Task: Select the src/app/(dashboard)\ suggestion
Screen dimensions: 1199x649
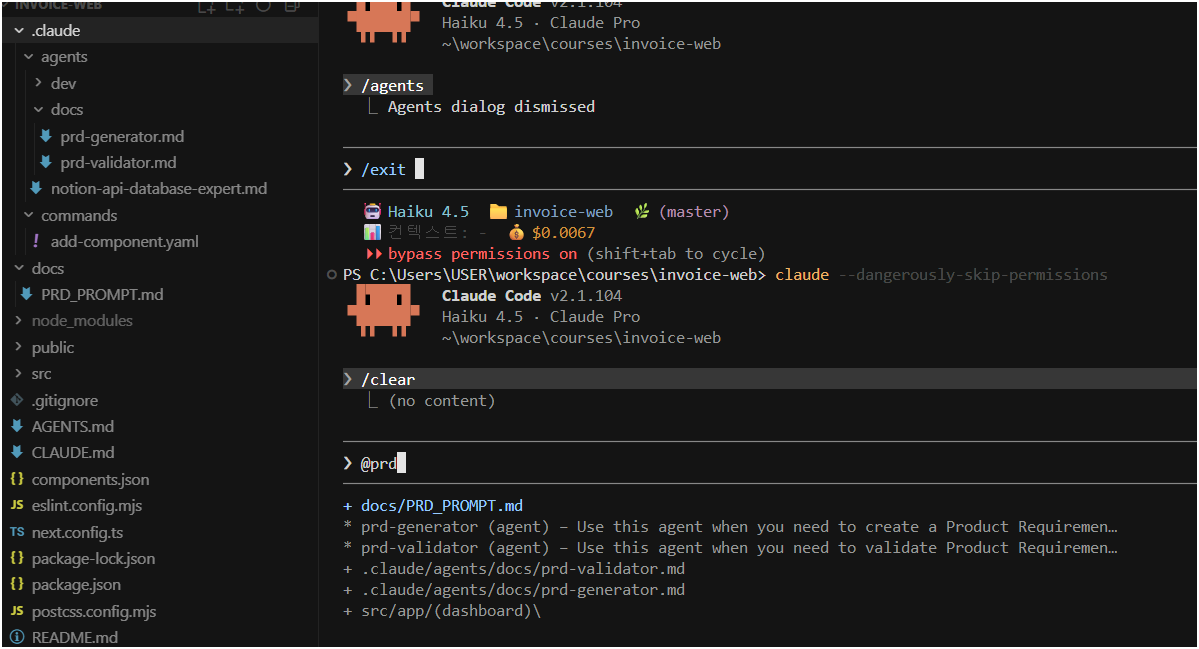Action: pyautogui.click(x=443, y=611)
